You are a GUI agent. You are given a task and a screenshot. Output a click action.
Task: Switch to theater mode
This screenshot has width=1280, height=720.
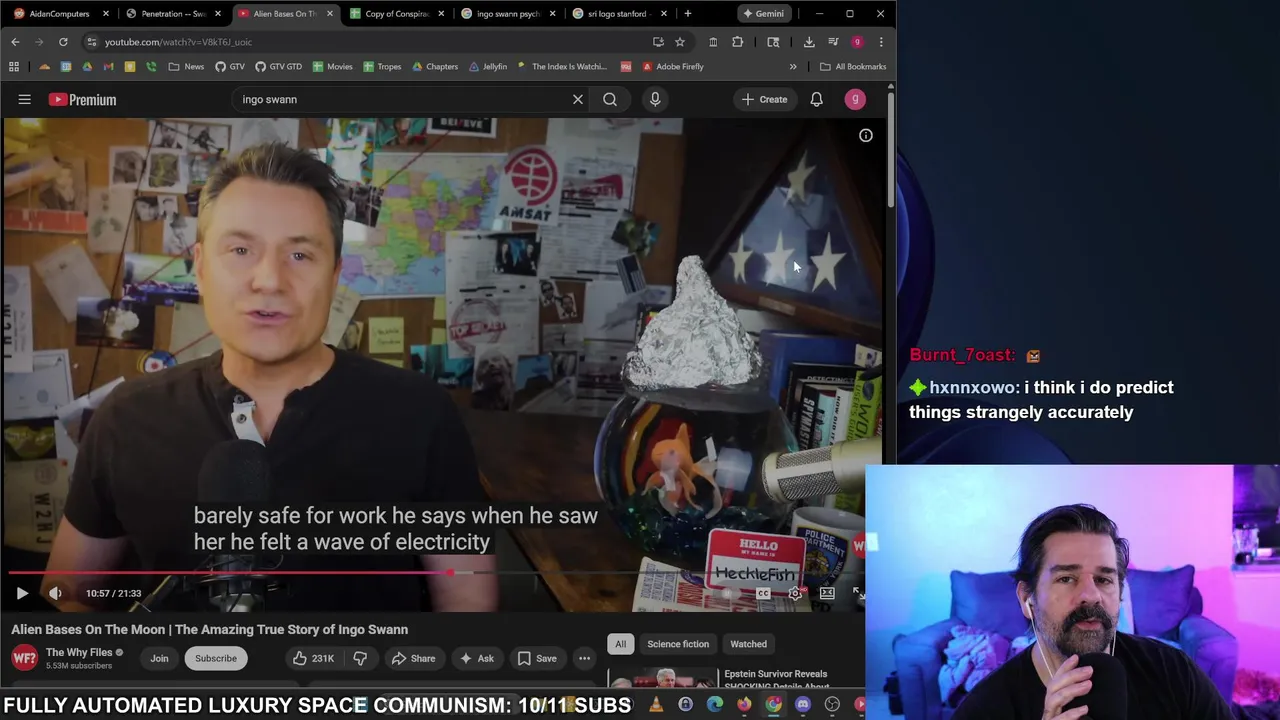827,593
